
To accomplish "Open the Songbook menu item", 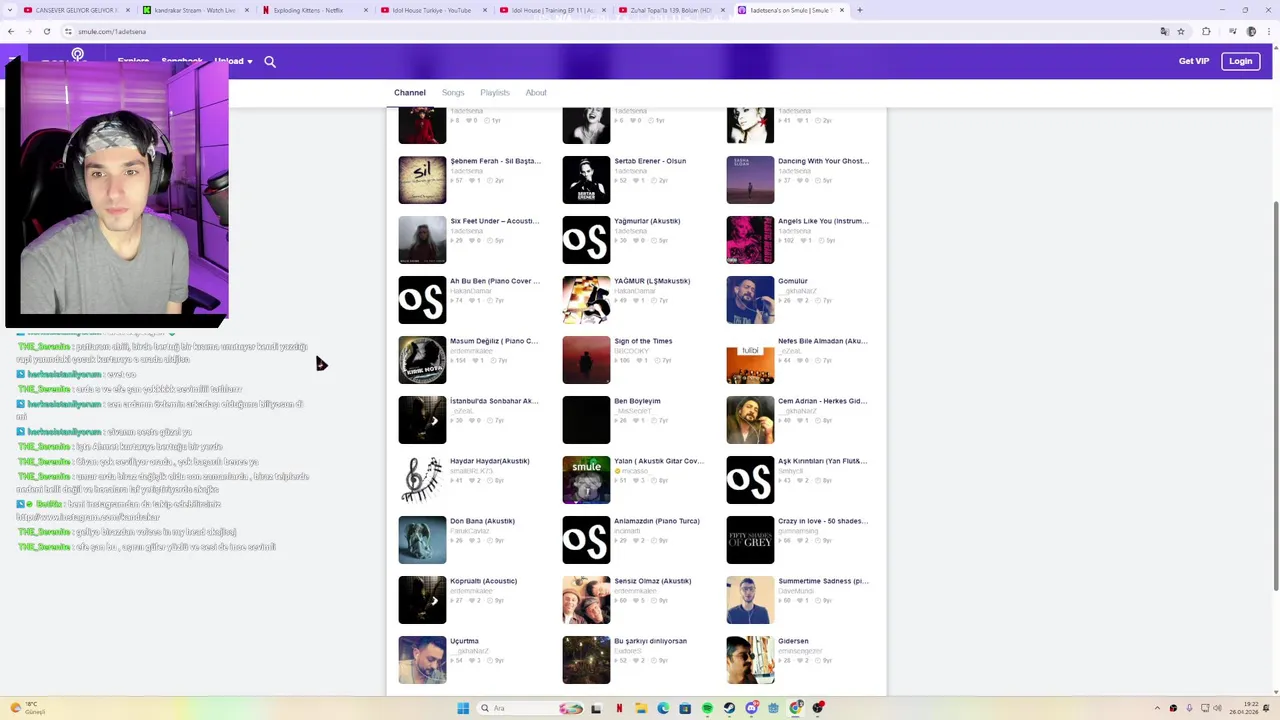I will 182,61.
